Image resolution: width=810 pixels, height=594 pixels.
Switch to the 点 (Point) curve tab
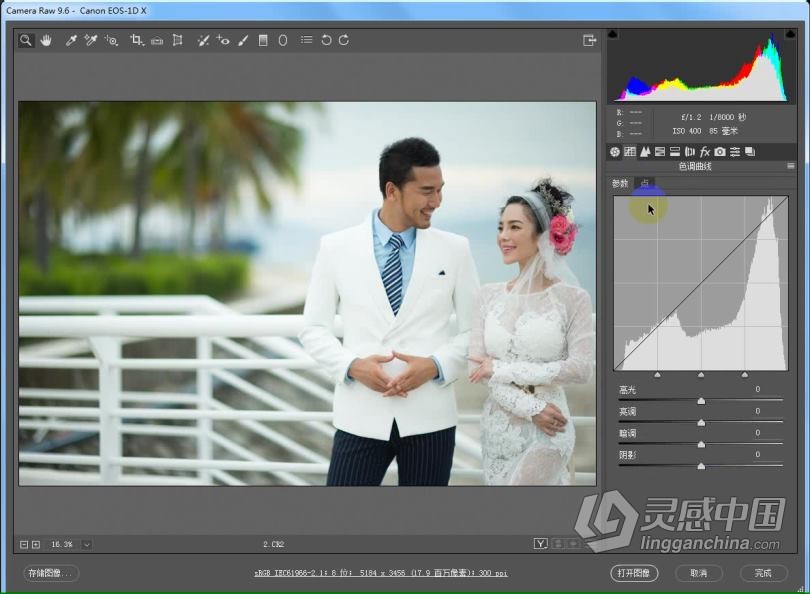[x=645, y=183]
